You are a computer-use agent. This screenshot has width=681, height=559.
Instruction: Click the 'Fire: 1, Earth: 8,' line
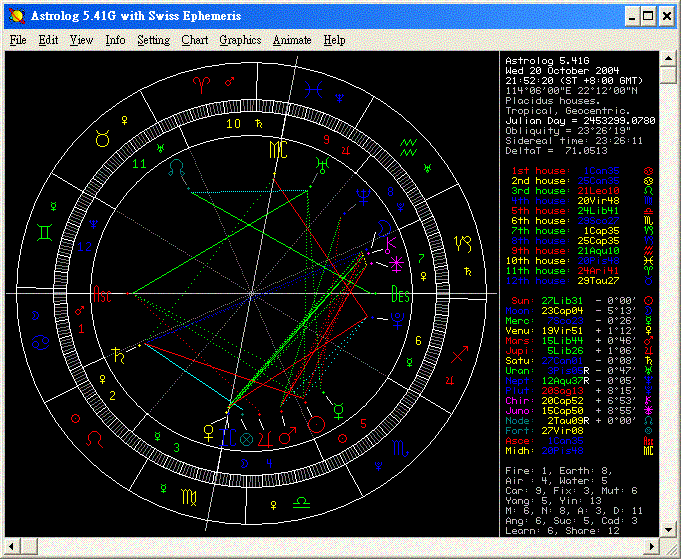[559, 471]
